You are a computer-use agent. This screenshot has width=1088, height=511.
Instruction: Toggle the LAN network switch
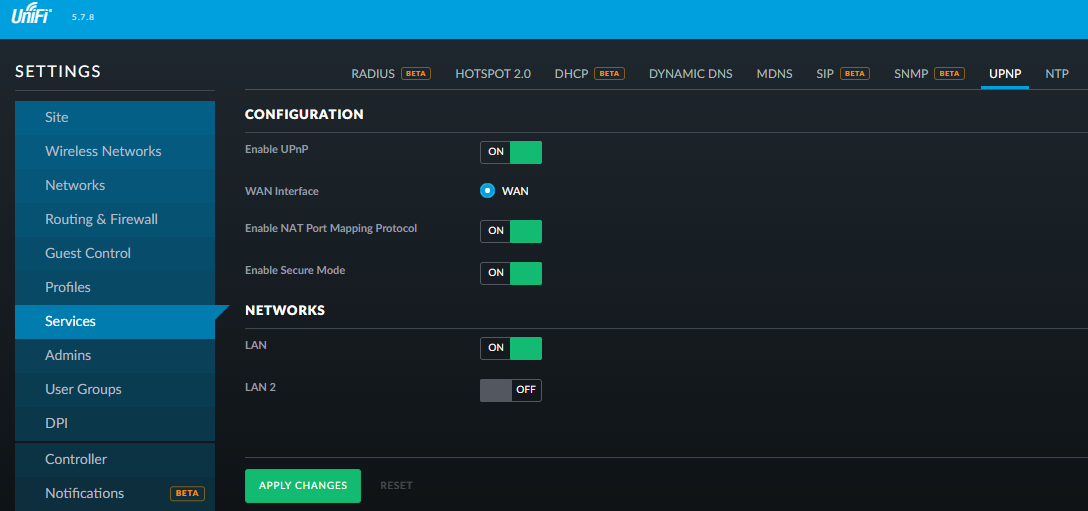pyautogui.click(x=511, y=348)
